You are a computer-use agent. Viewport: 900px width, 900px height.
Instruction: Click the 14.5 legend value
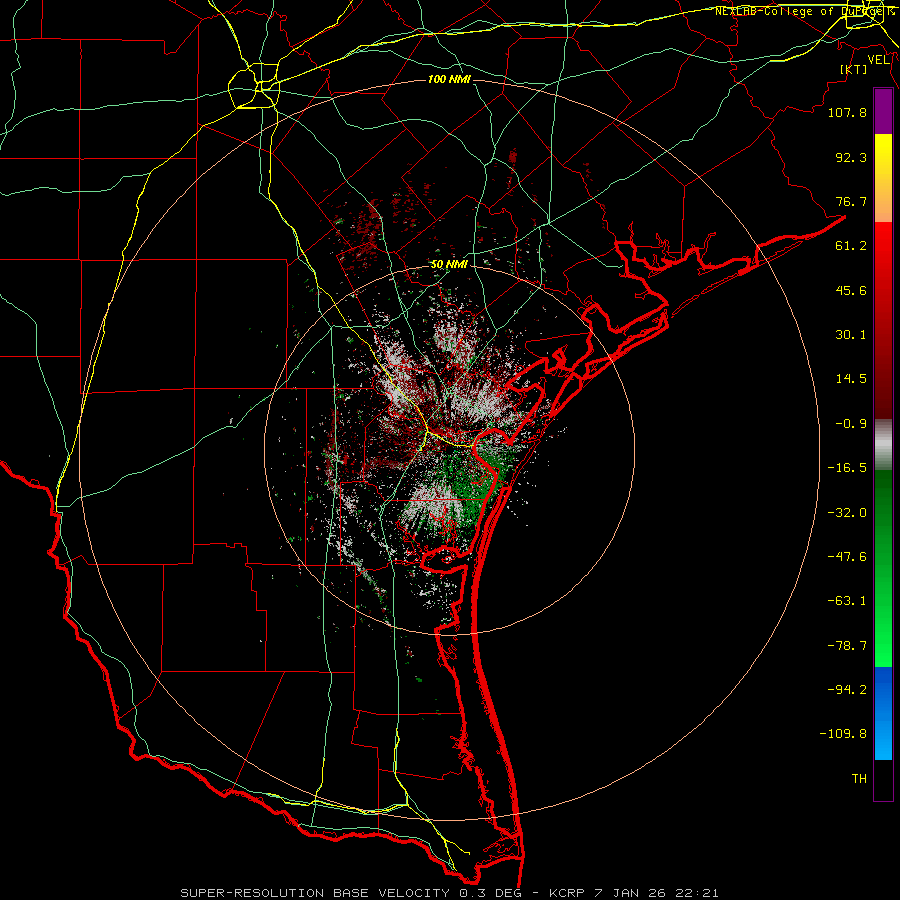click(x=851, y=379)
